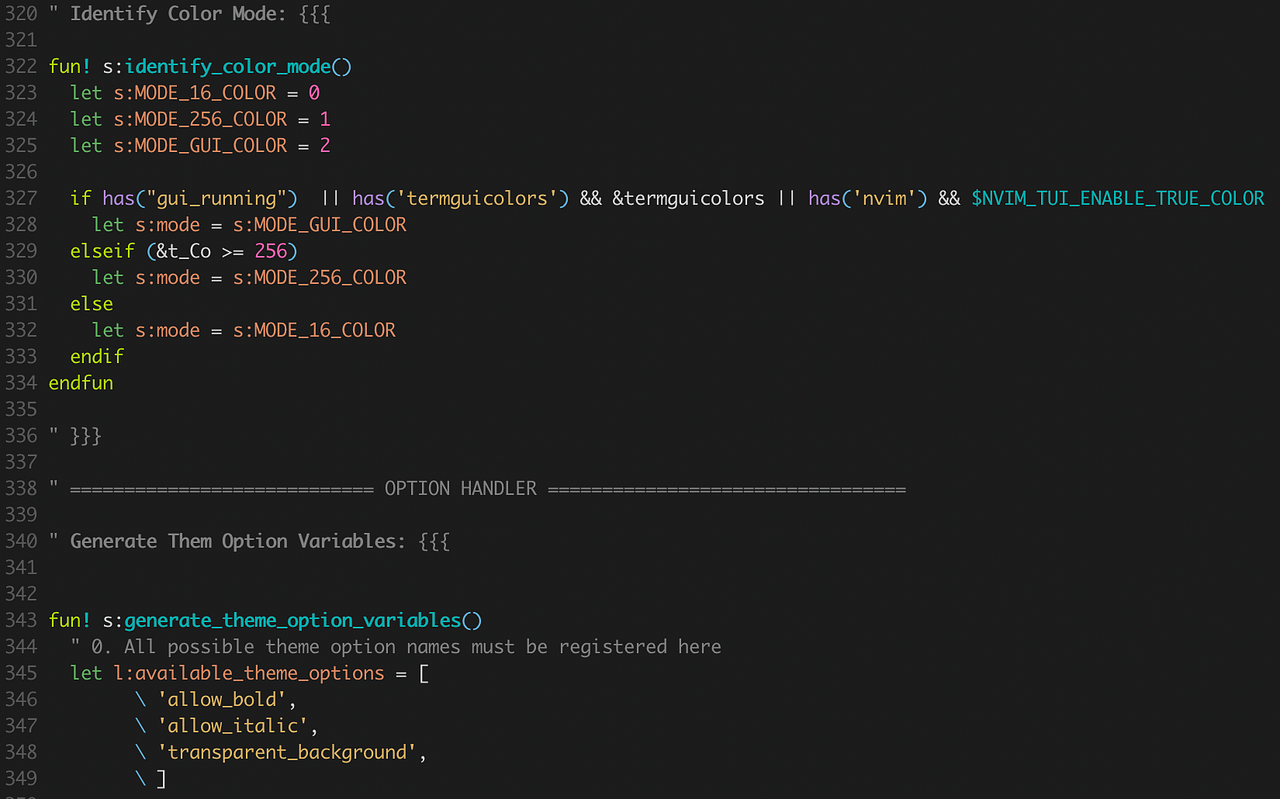The height and width of the screenshot is (799, 1280).
Task: Select line number 322 in the gutter
Action: point(22,66)
